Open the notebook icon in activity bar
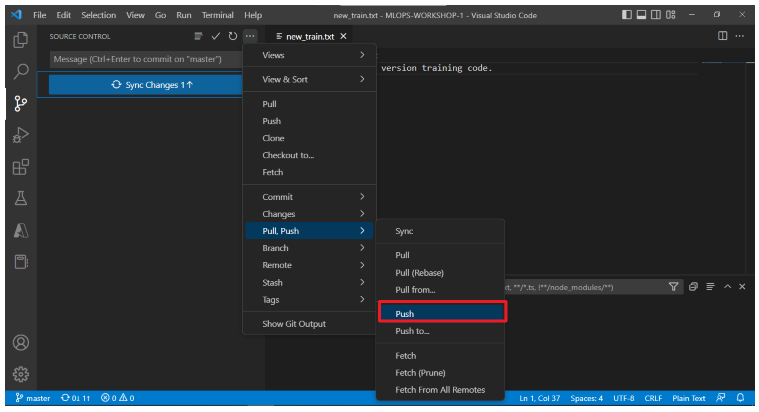 pos(20,262)
